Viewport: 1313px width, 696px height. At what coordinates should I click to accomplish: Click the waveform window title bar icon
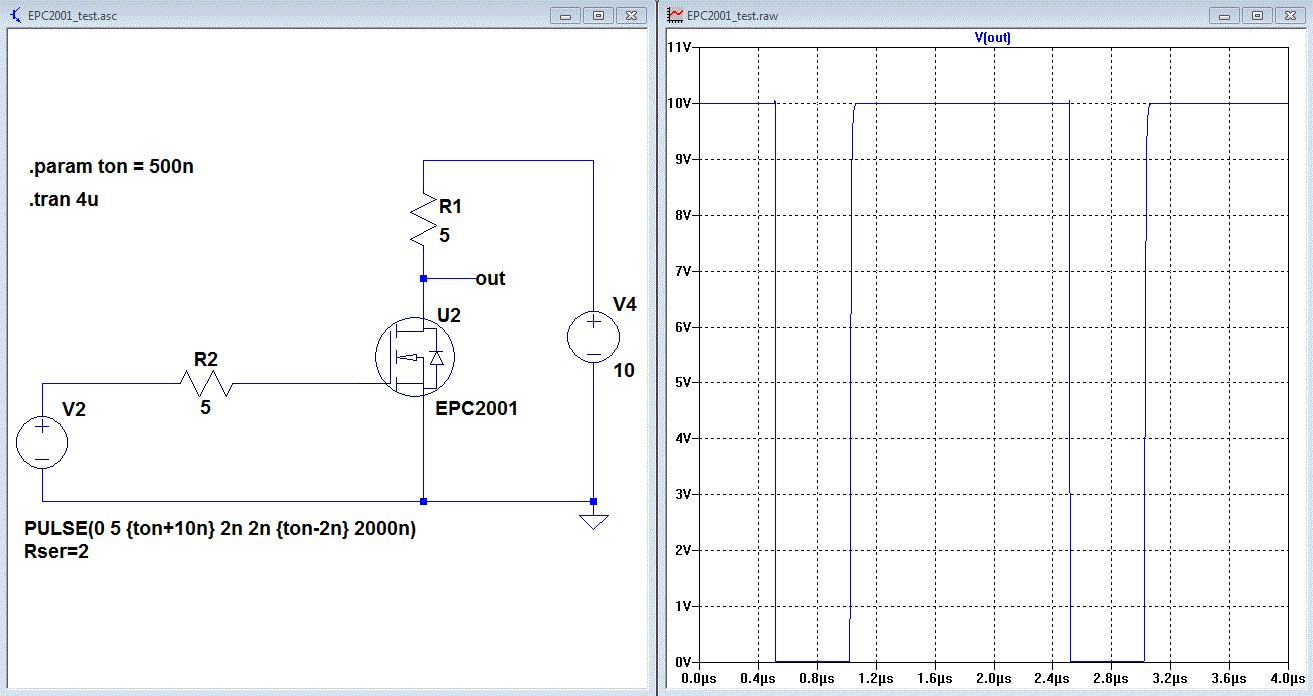click(675, 15)
